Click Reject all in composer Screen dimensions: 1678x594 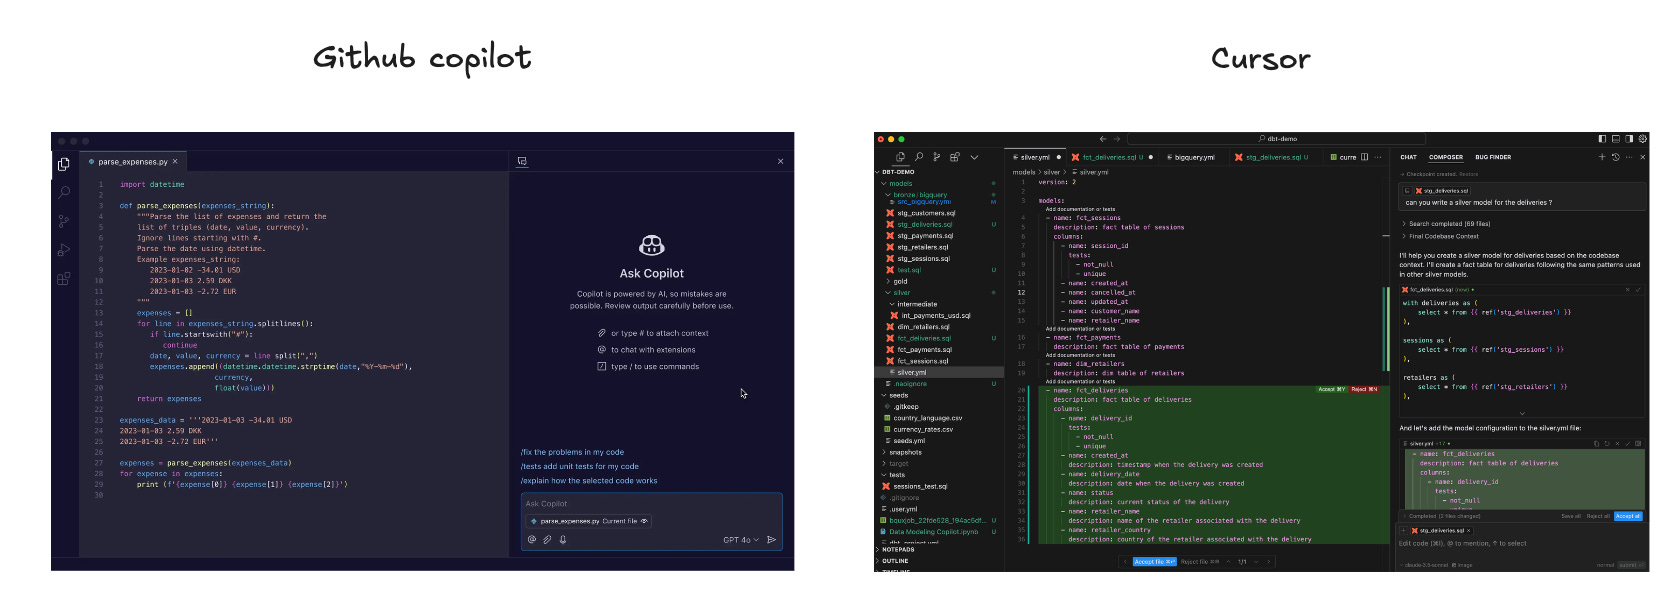1598,516
